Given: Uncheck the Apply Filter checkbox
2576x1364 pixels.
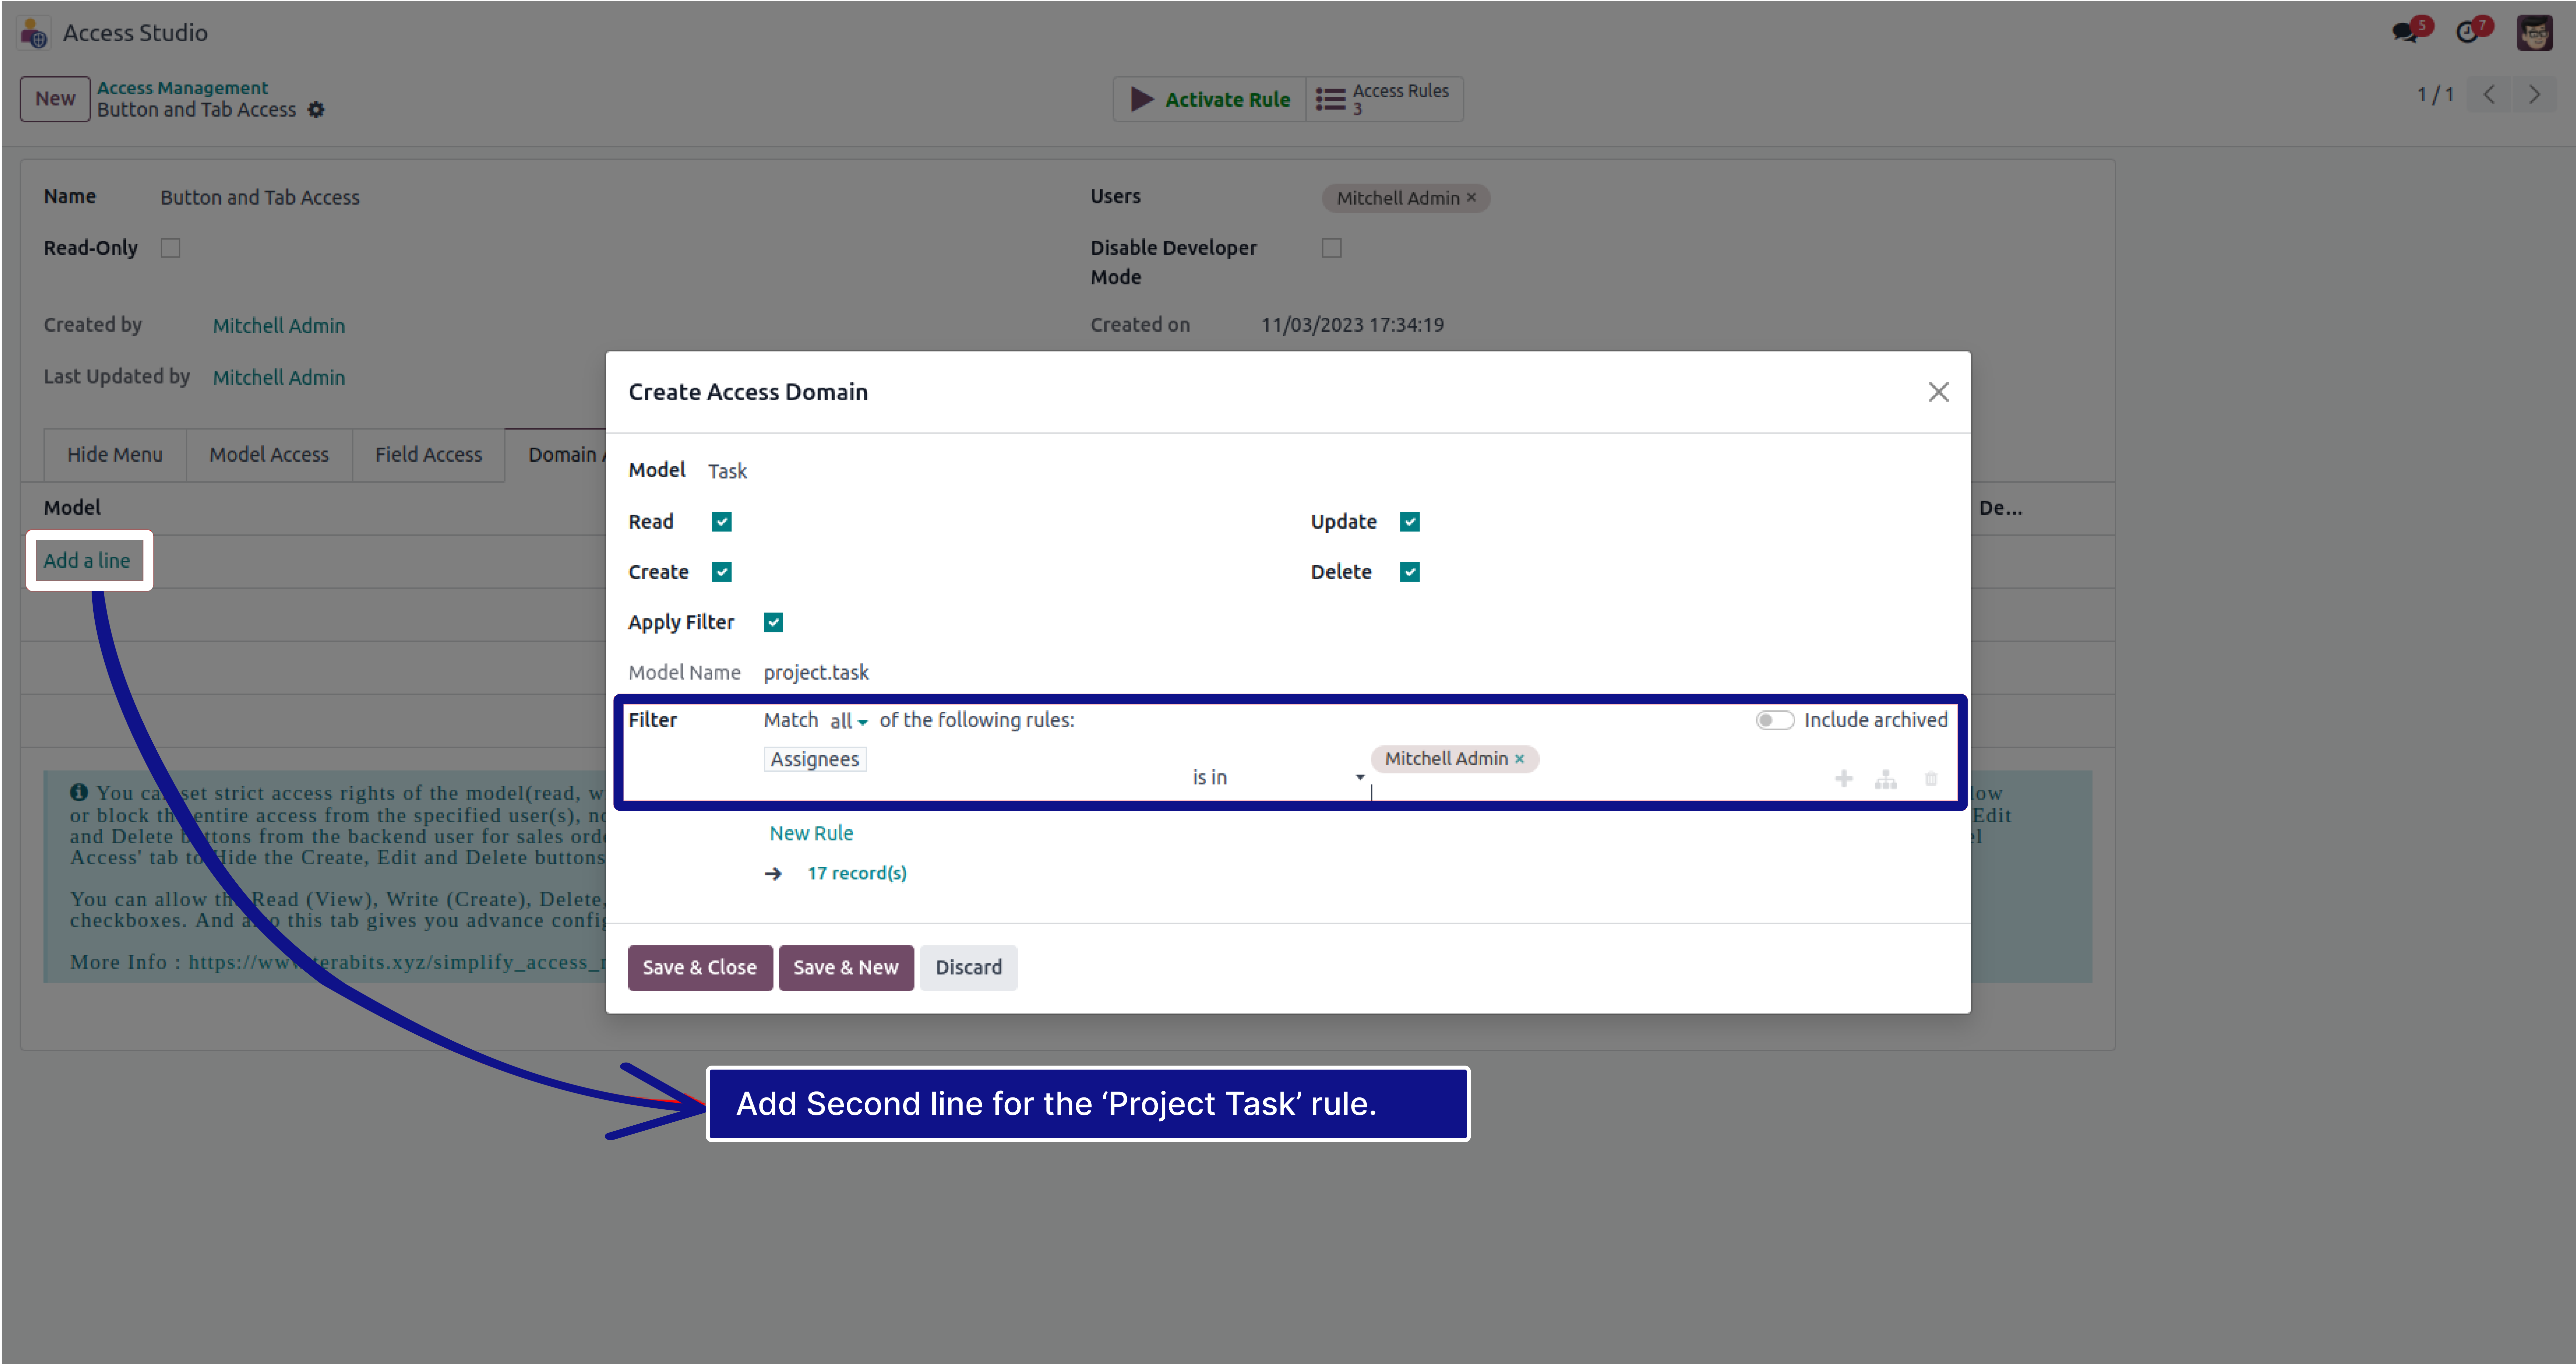Looking at the screenshot, I should [773, 622].
